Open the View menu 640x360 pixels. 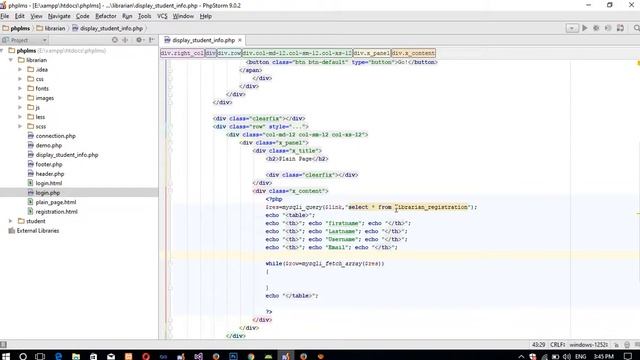(x=36, y=16)
